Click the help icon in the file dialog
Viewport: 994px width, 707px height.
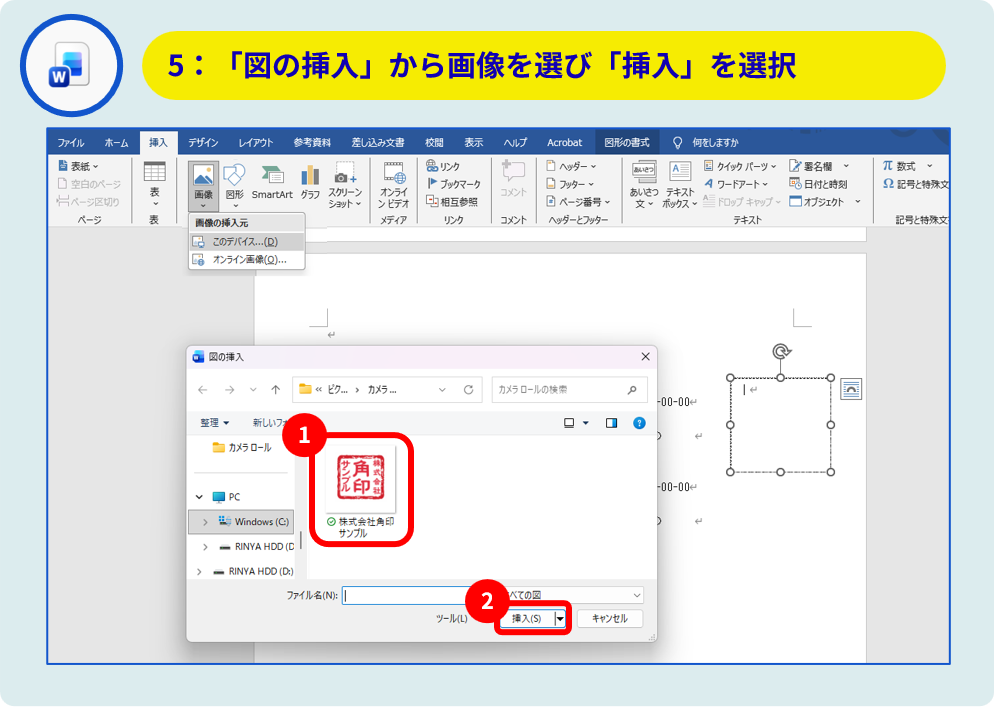coord(639,423)
